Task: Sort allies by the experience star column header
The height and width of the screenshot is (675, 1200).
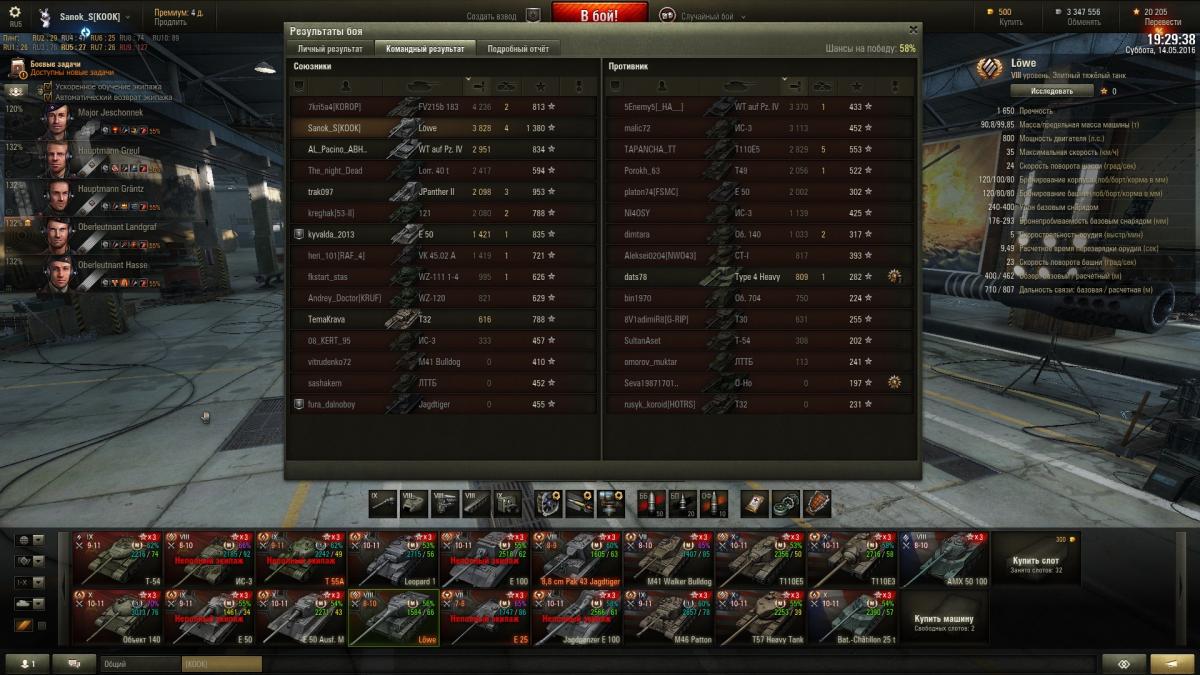Action: 541,87
